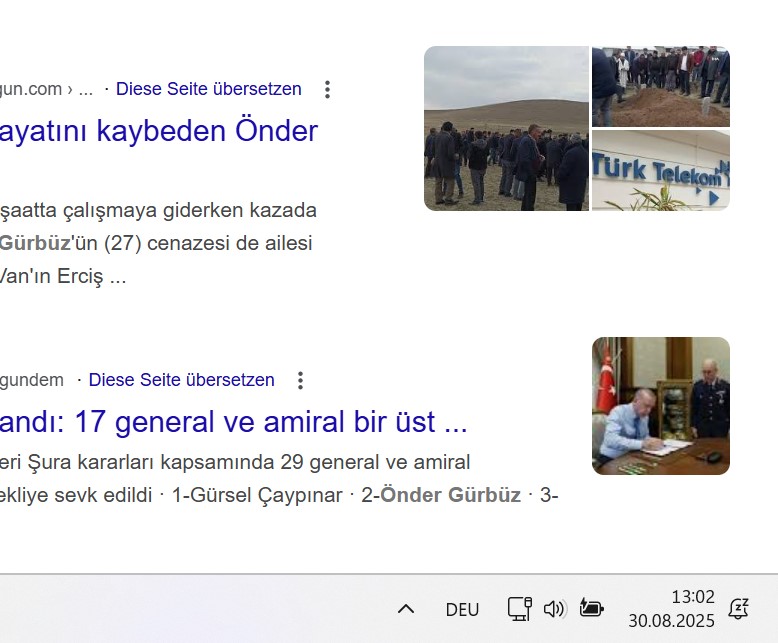Open Türk Telekom sign thumbnail
The height and width of the screenshot is (643, 778).
tap(661, 171)
